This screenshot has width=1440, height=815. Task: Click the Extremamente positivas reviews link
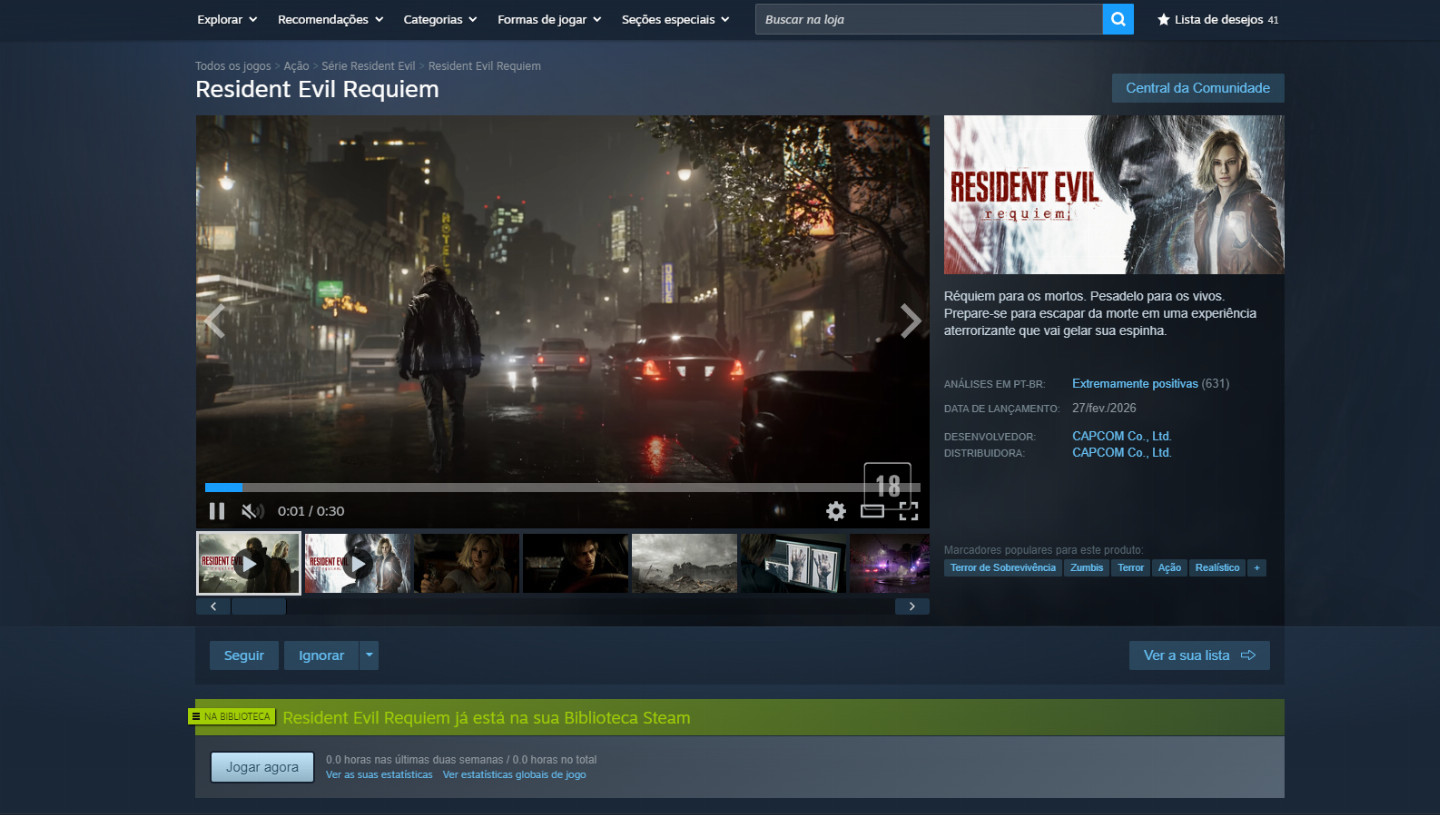pos(1135,384)
